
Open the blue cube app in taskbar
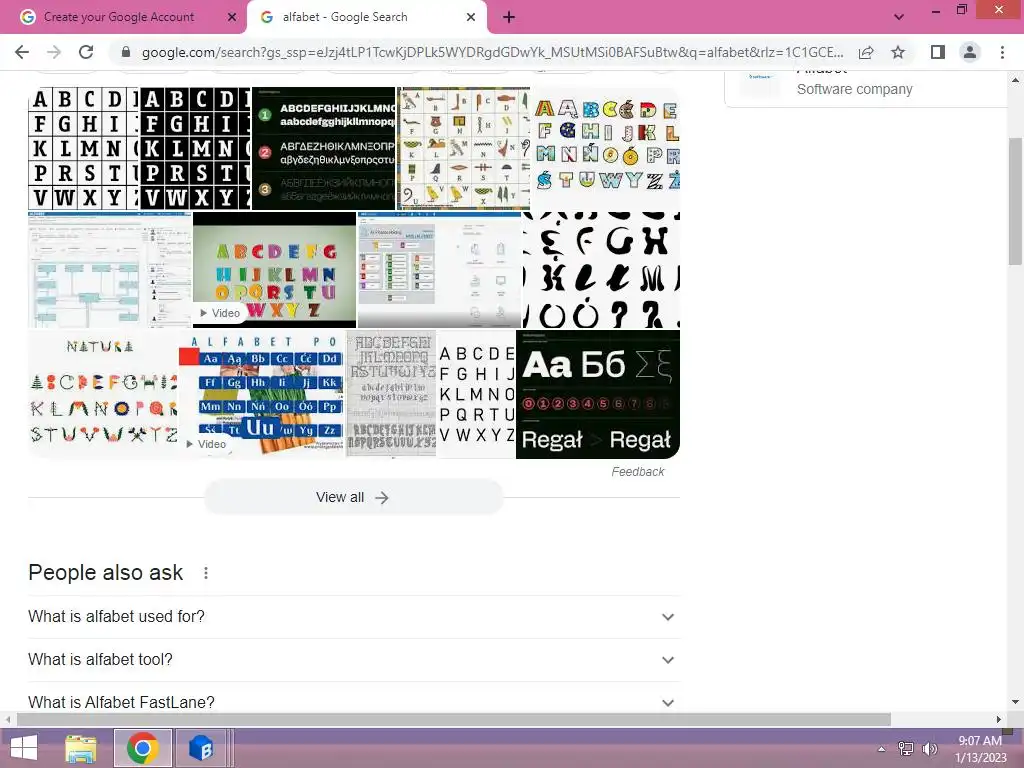[x=201, y=748]
